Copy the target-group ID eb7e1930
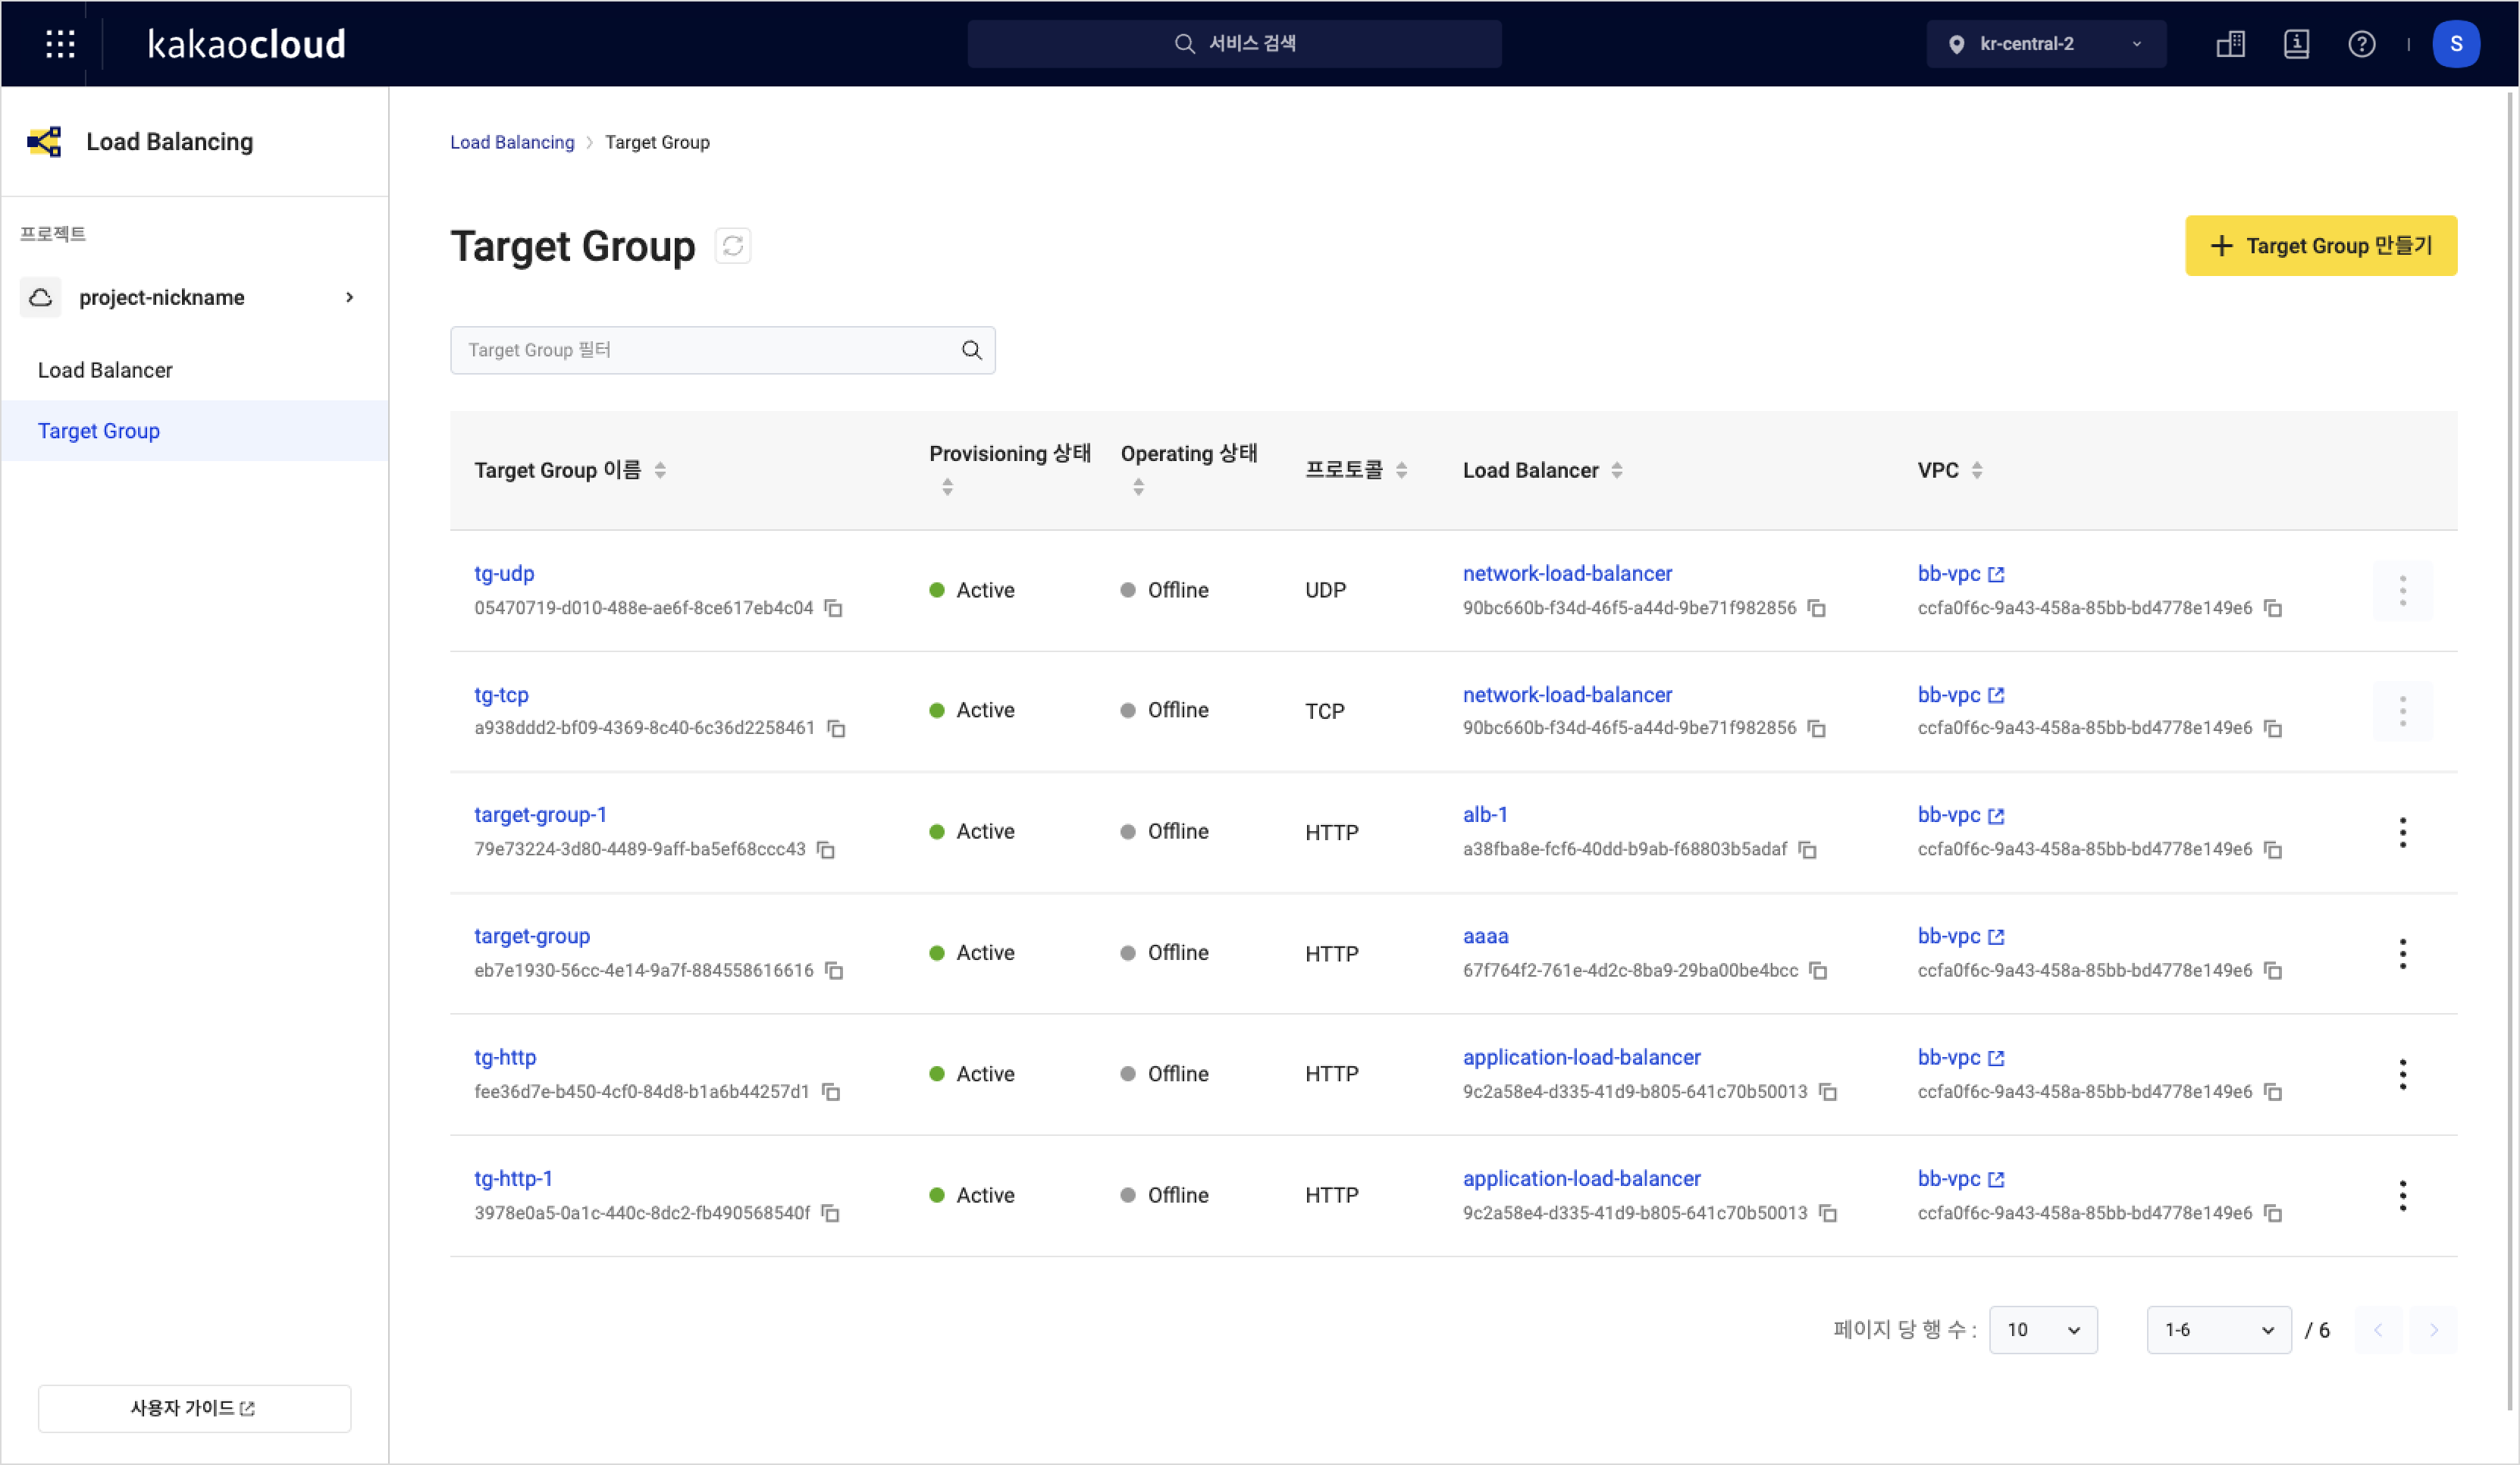This screenshot has width=2520, height=1465. (834, 970)
